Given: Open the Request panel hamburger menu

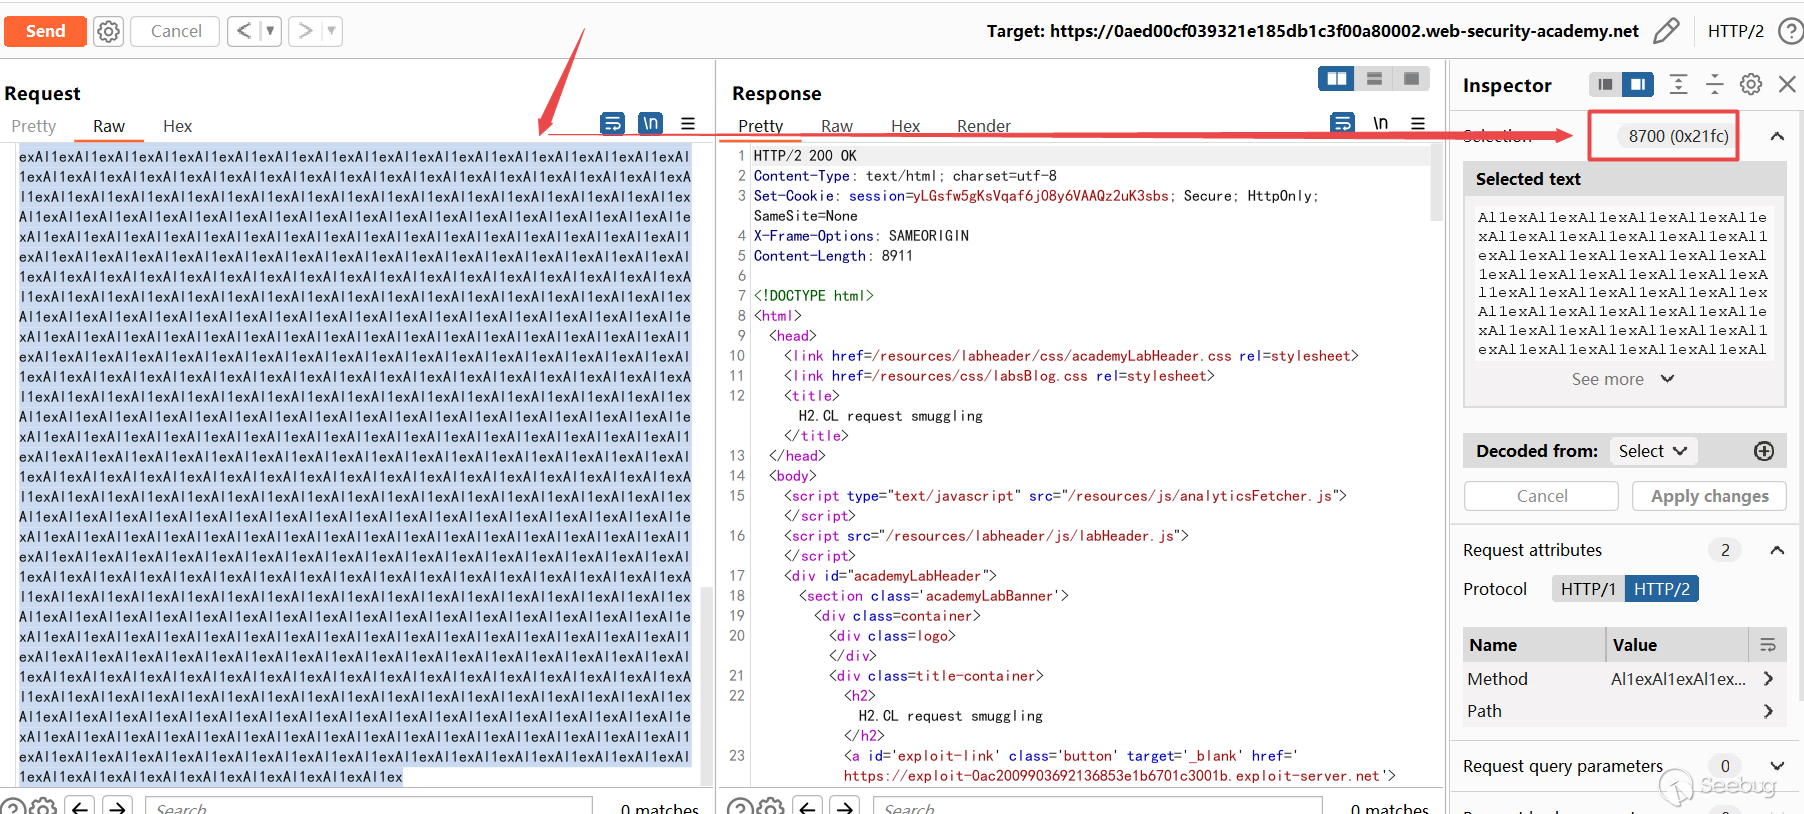Looking at the screenshot, I should click(x=688, y=123).
